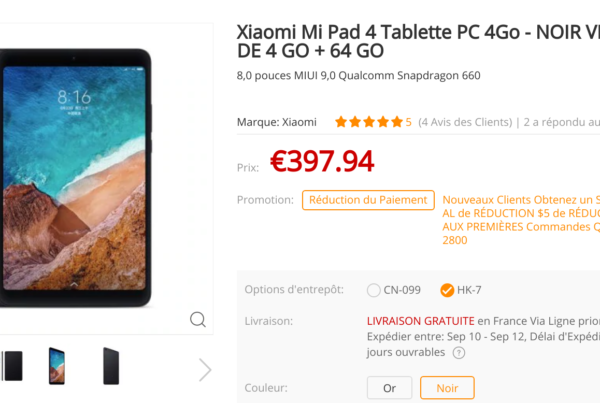
Task: Open the new customers discount promo text
Action: pos(521,220)
